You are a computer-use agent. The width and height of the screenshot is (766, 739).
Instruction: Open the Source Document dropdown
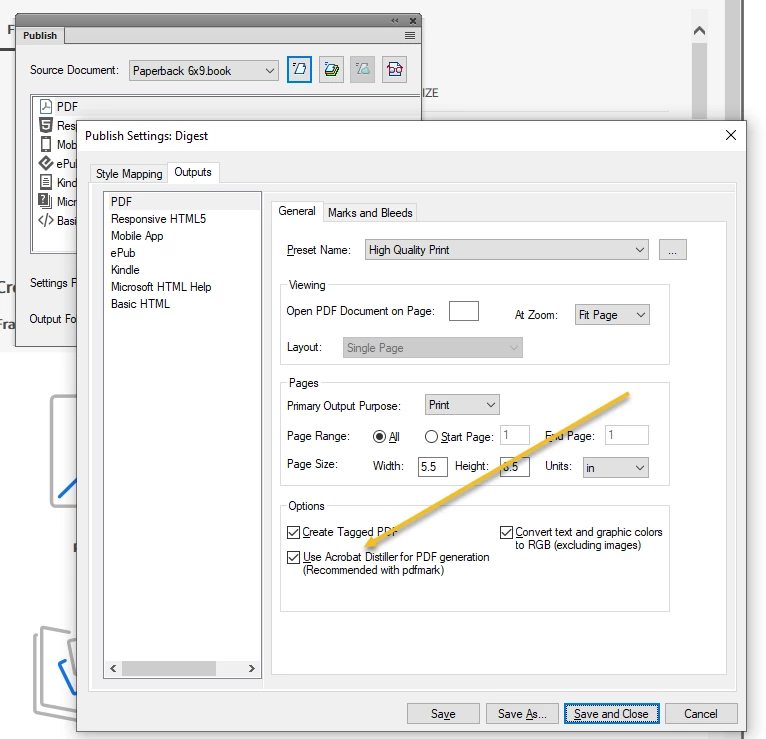(204, 71)
